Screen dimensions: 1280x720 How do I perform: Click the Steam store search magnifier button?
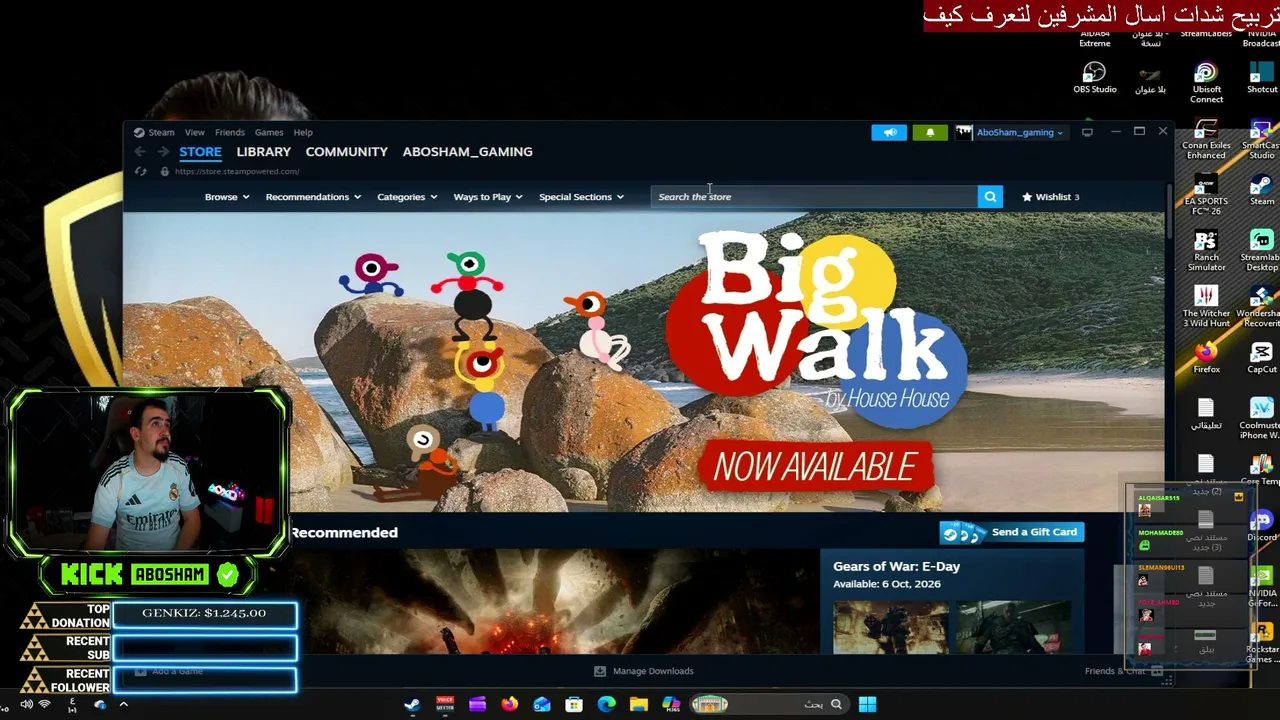(x=990, y=197)
